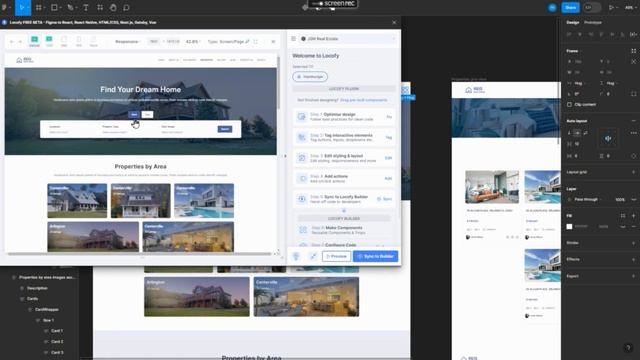Viewport: 640px width, 360px height.
Task: Click the Preview button in Locofy
Action: pyautogui.click(x=336, y=256)
